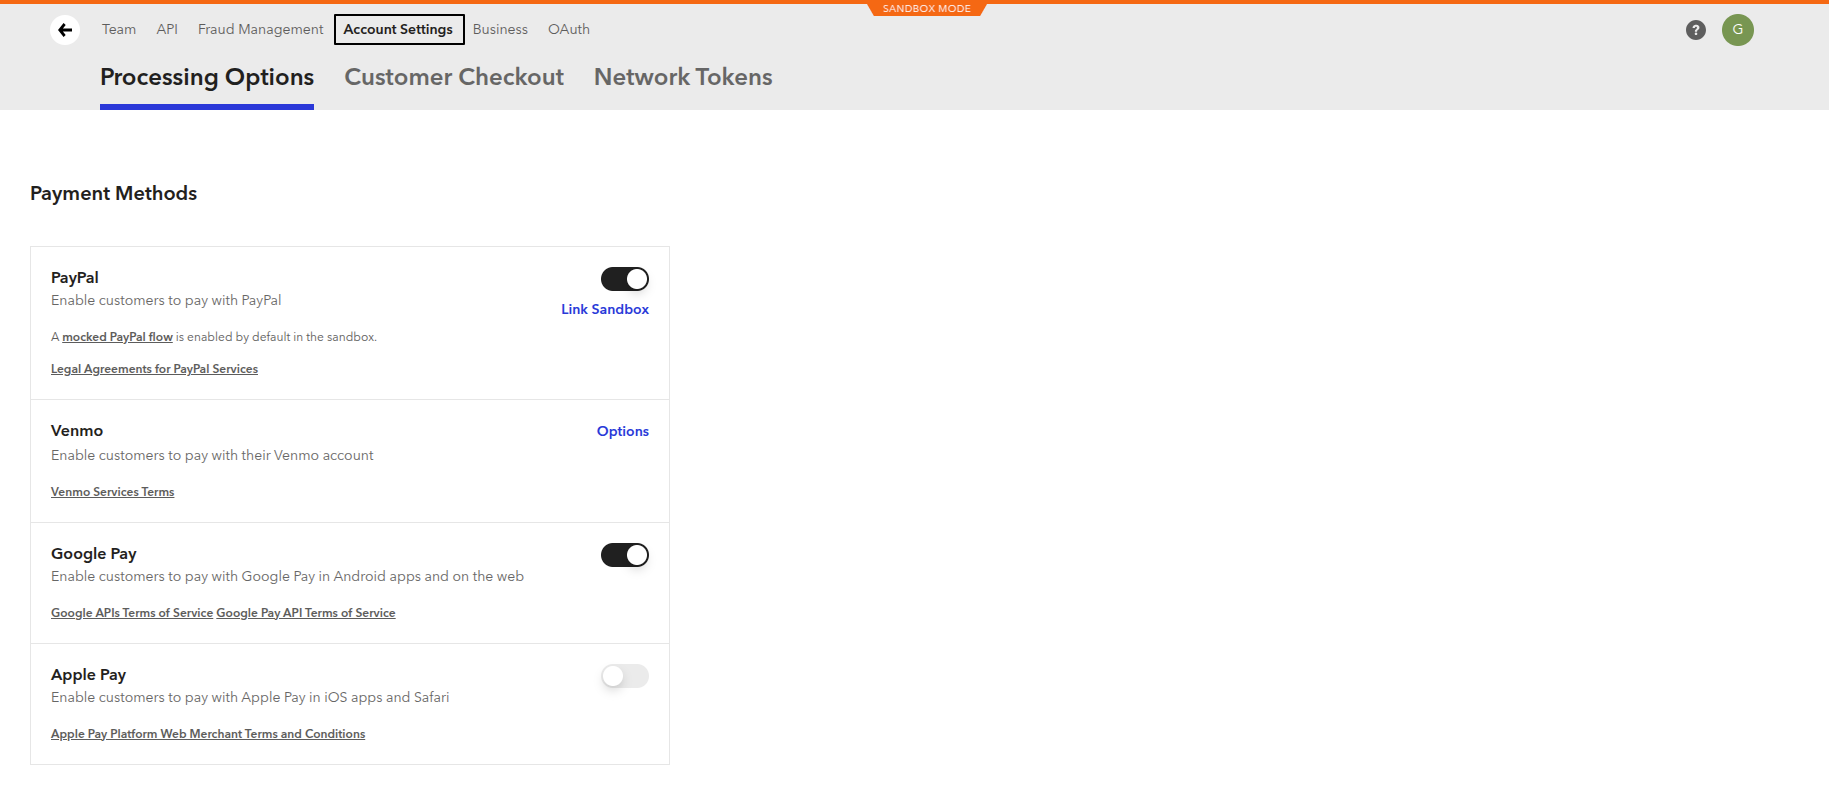Open the Business menu item
1829x797 pixels.
[500, 29]
